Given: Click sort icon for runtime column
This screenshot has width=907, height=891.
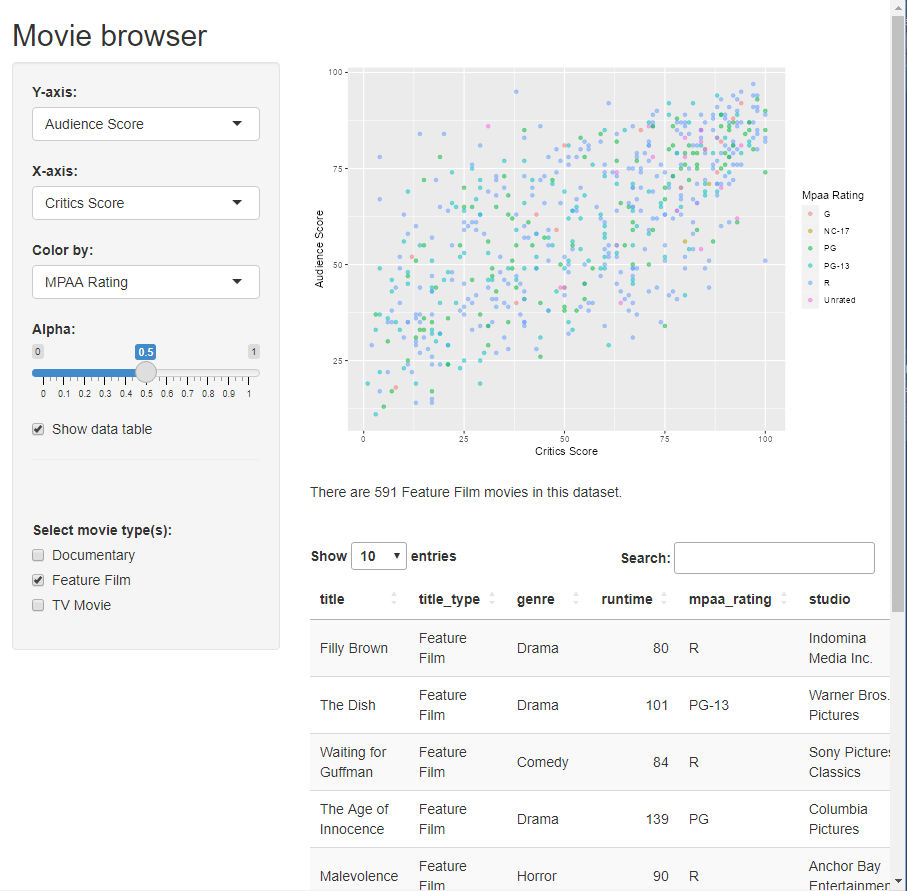Looking at the screenshot, I should click(663, 599).
